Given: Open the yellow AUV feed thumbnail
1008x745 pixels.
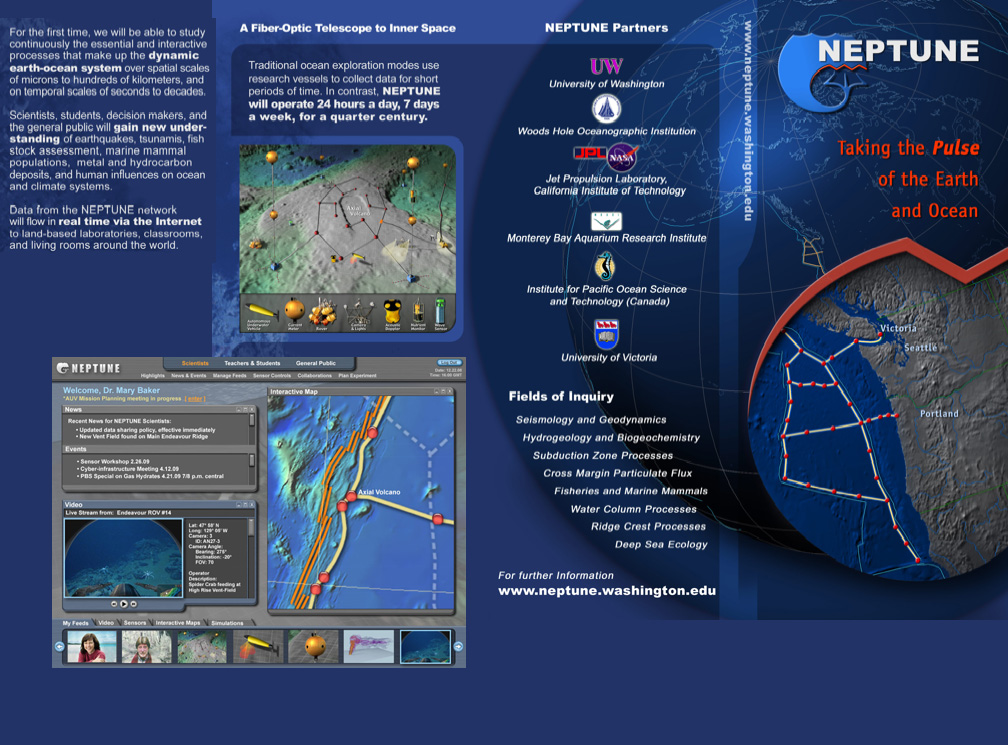Looking at the screenshot, I should point(258,646).
